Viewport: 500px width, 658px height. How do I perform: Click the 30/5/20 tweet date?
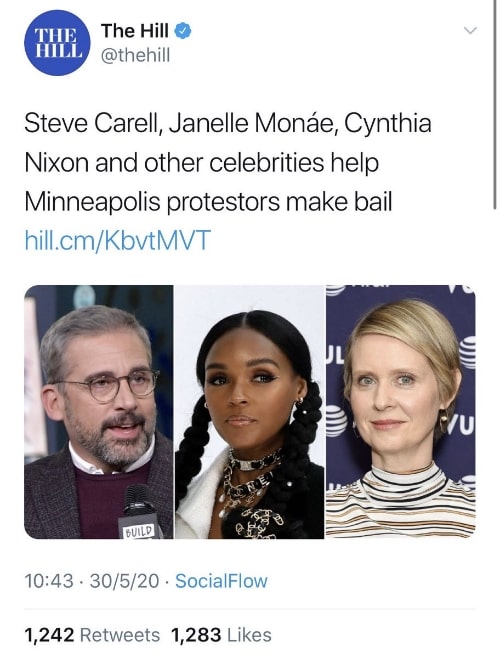click(x=124, y=581)
